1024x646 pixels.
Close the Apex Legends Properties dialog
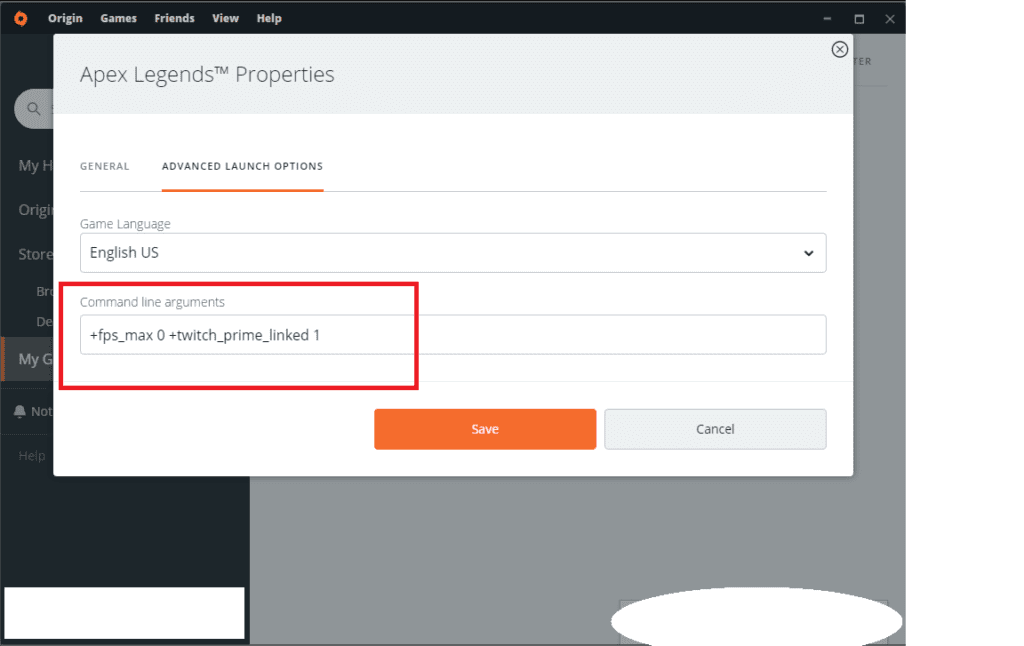pyautogui.click(x=839, y=49)
